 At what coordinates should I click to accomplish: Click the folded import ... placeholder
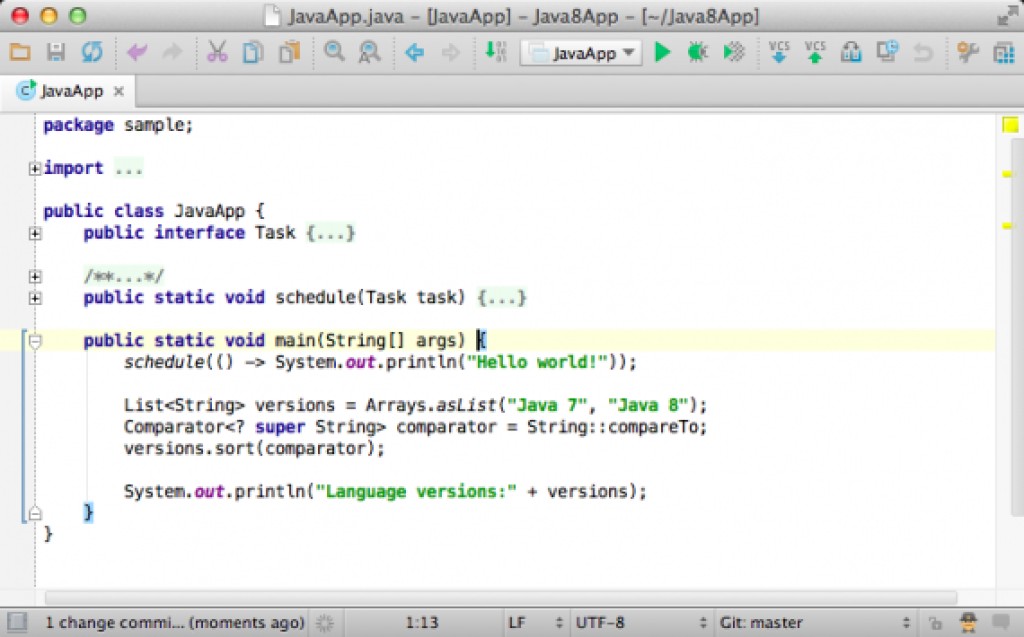point(129,169)
